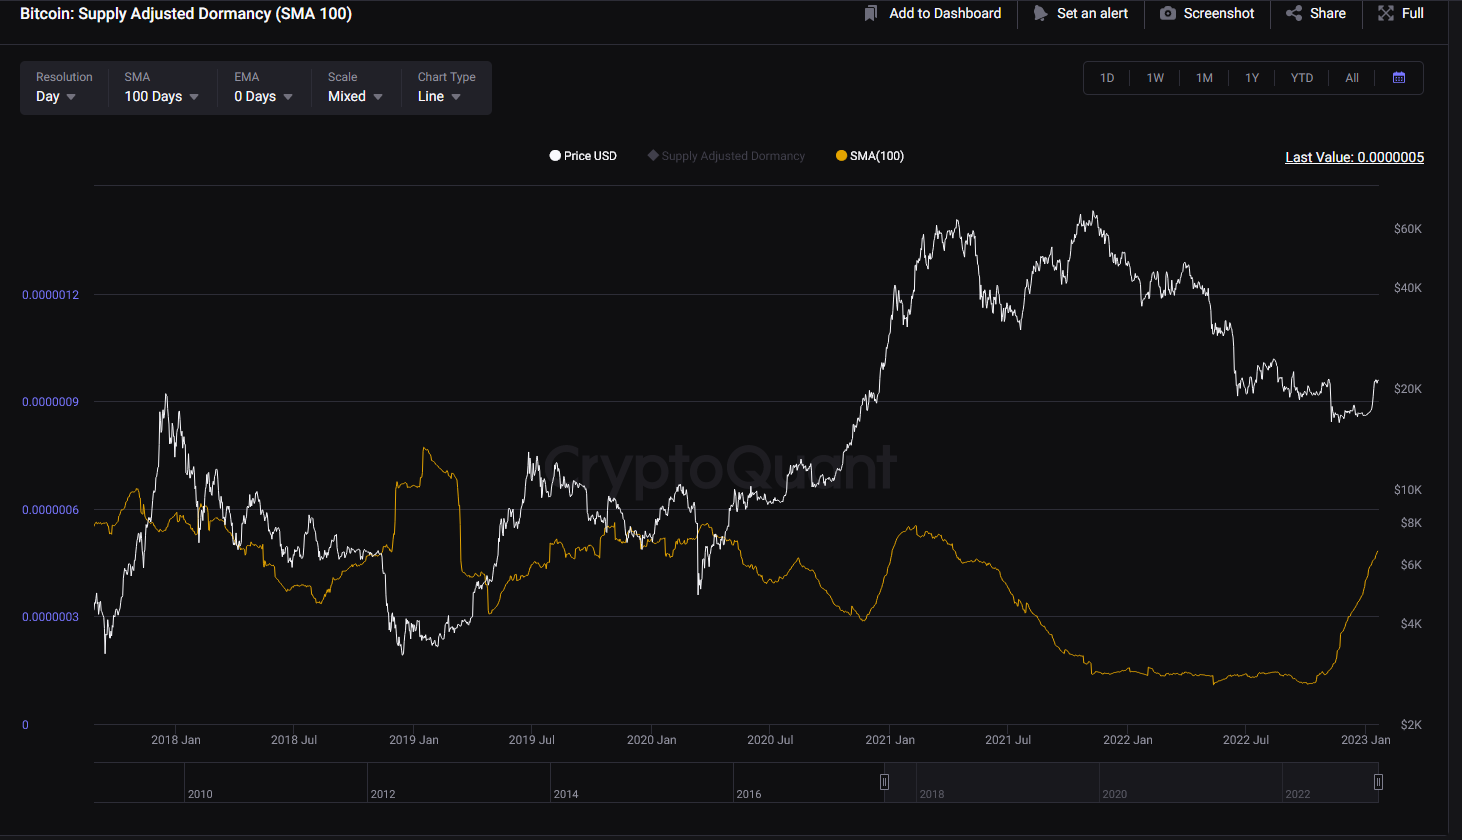Click the Add to Dashboard icon

872,13
